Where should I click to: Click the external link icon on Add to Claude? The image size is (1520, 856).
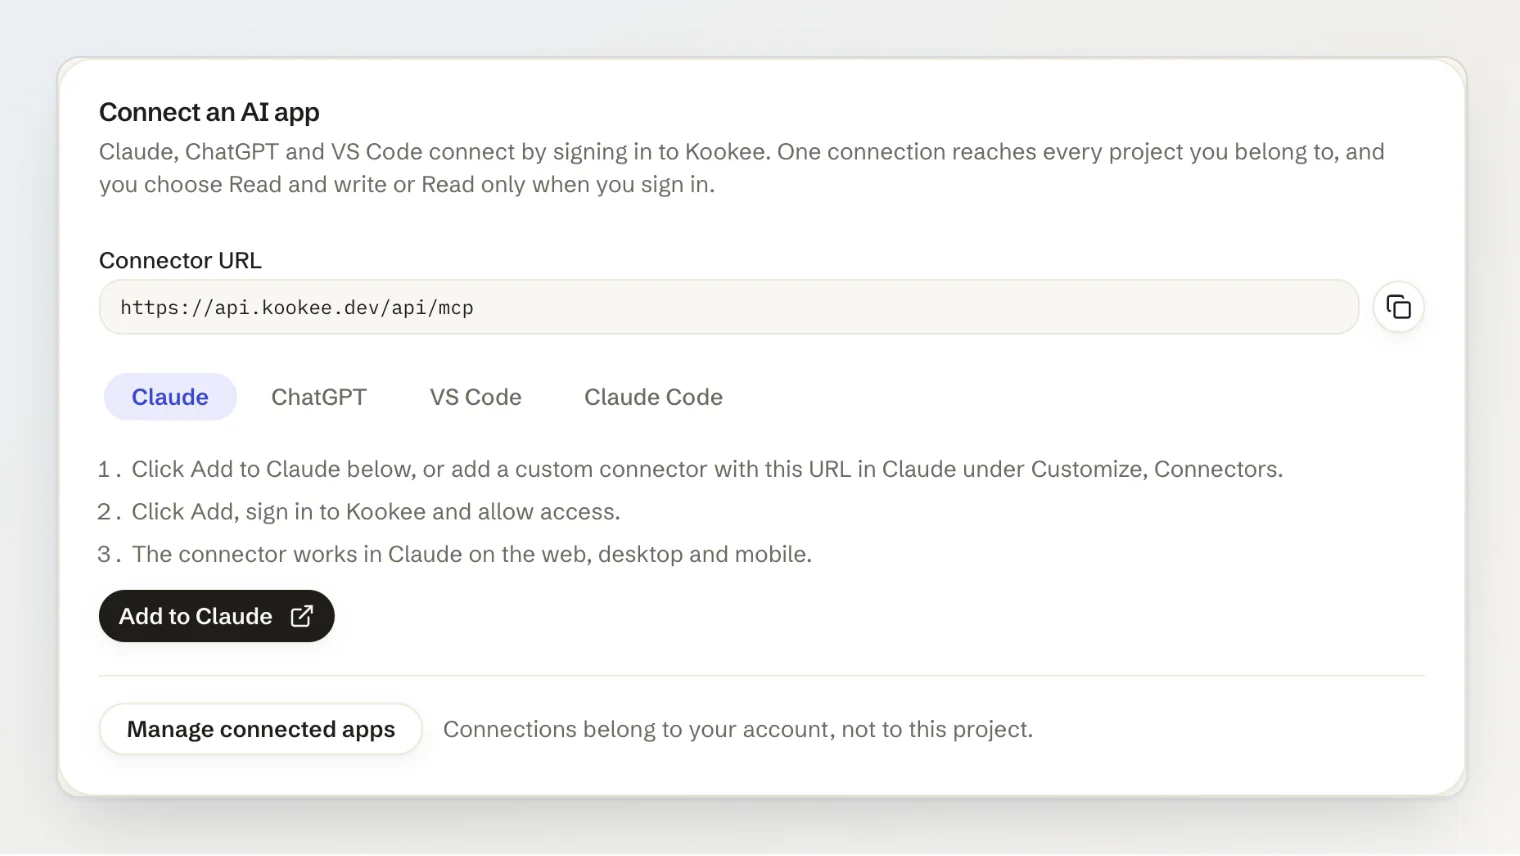301,616
